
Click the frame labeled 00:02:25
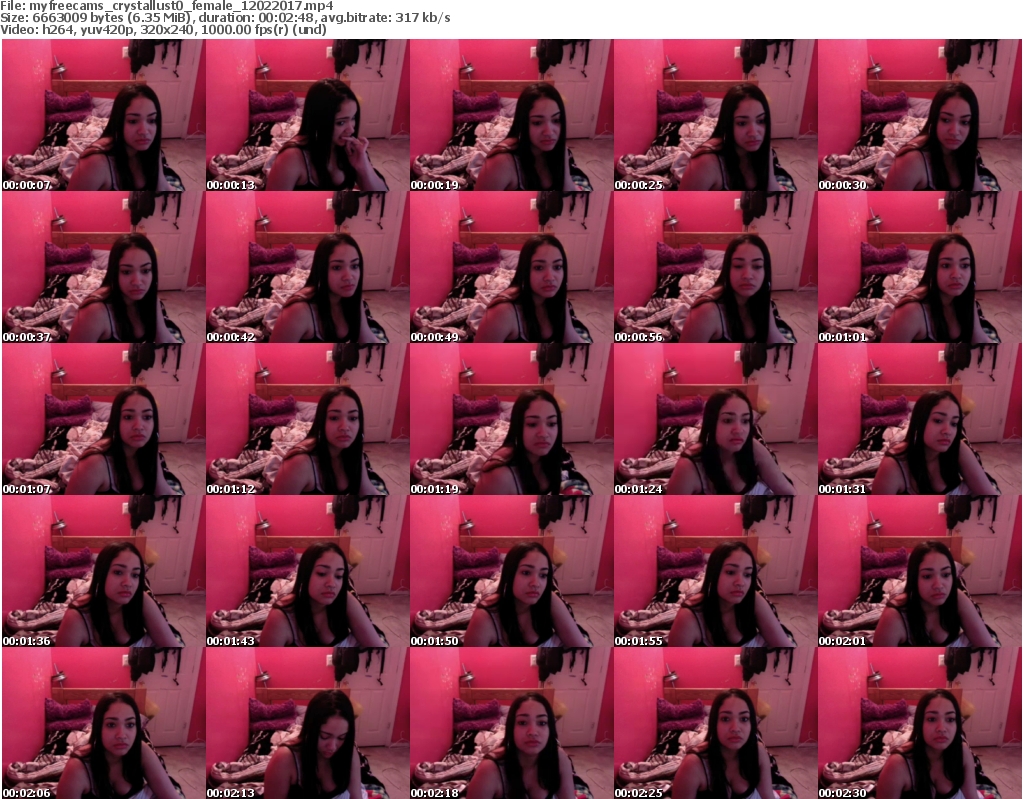pos(715,723)
